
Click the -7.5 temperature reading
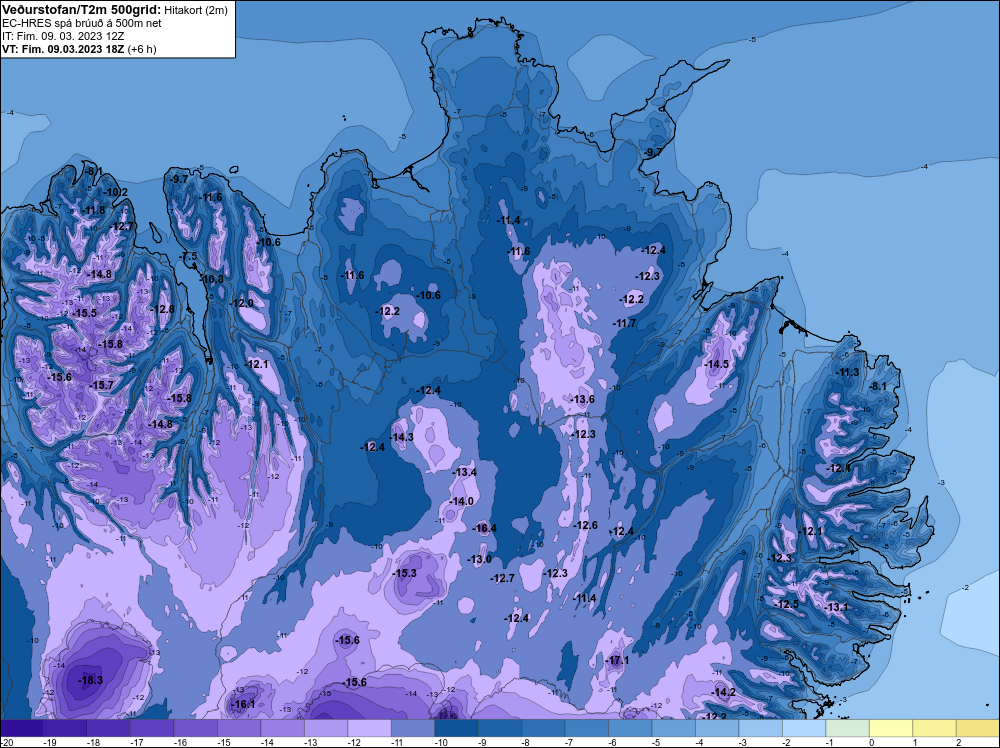pos(190,256)
